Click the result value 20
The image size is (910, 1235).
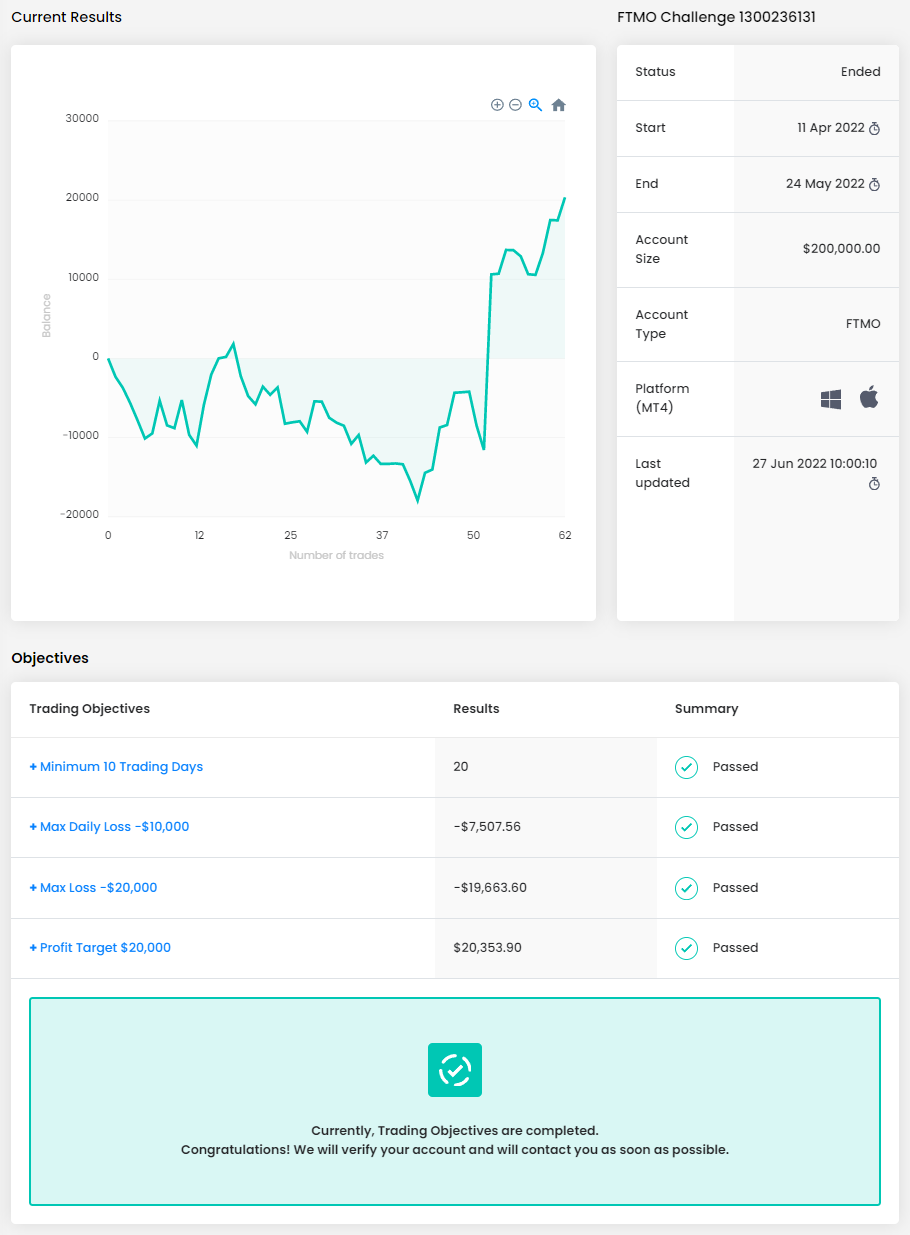click(460, 767)
